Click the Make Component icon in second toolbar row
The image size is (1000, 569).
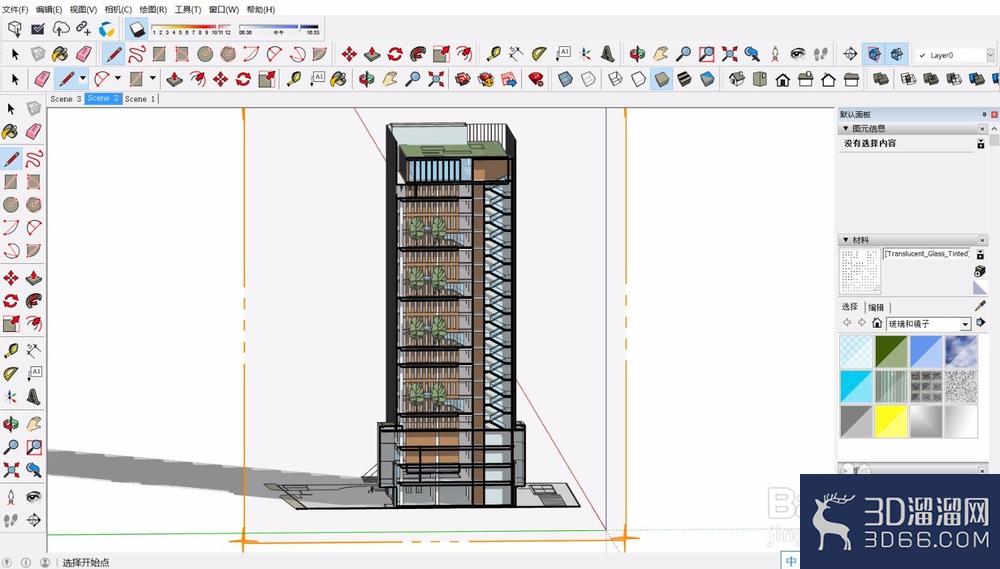pos(38,54)
